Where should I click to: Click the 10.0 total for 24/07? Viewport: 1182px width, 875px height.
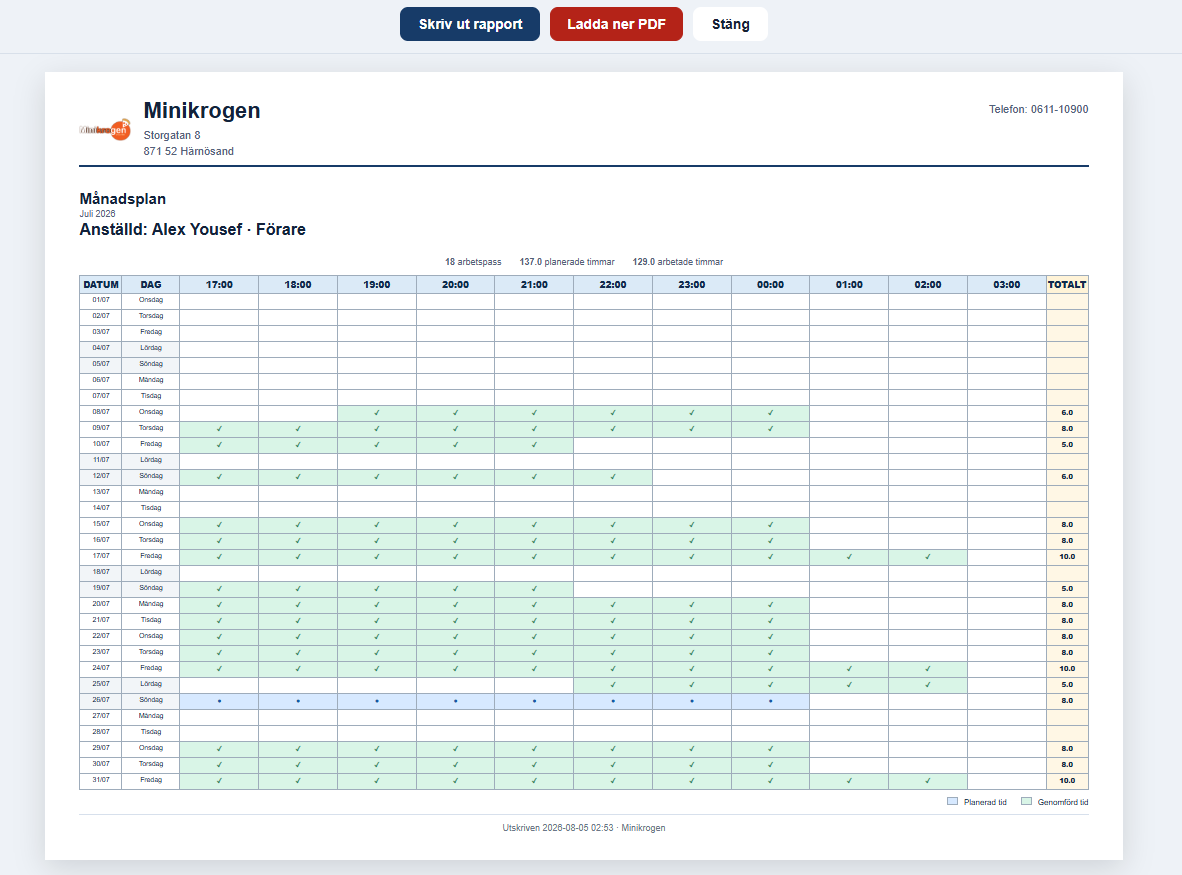(x=1067, y=668)
